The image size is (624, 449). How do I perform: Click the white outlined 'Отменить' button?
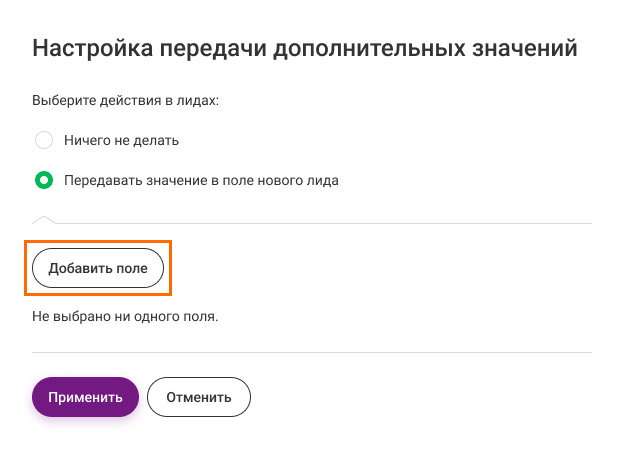click(199, 397)
